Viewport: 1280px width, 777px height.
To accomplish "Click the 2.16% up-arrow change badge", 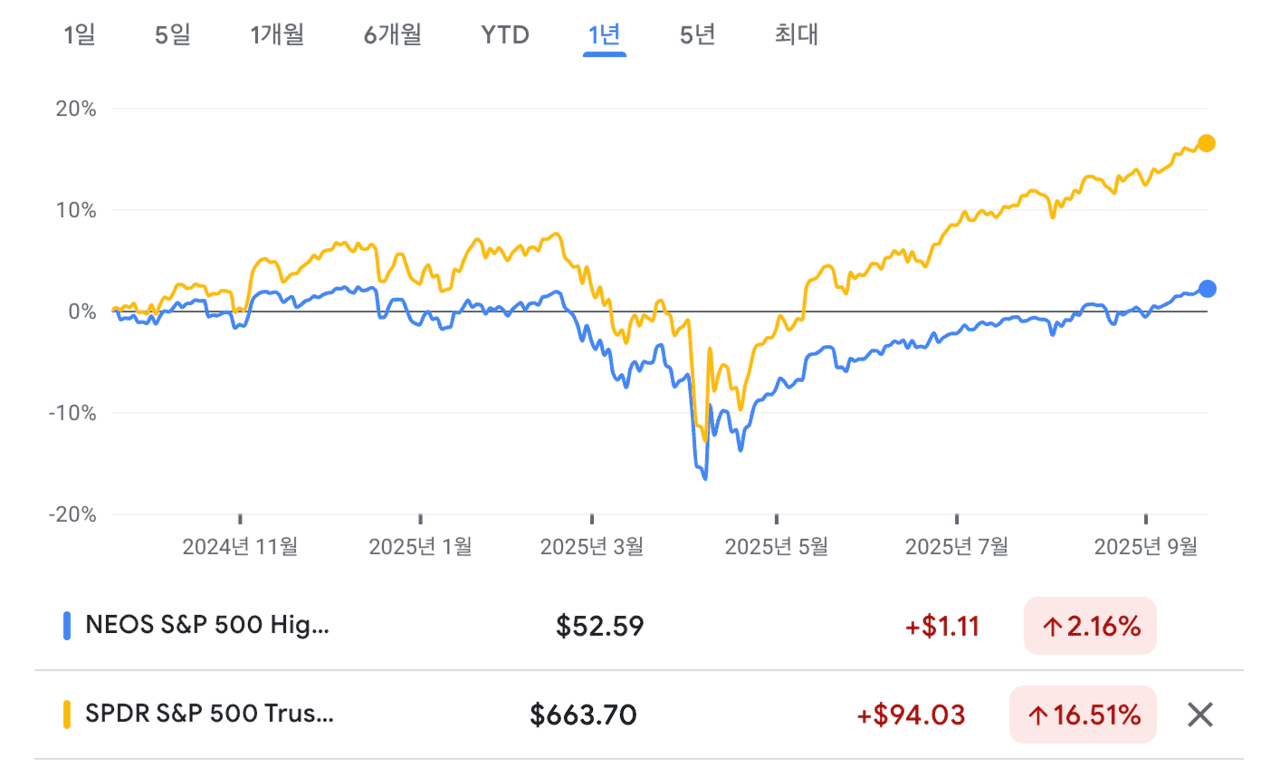I will click(x=1090, y=627).
